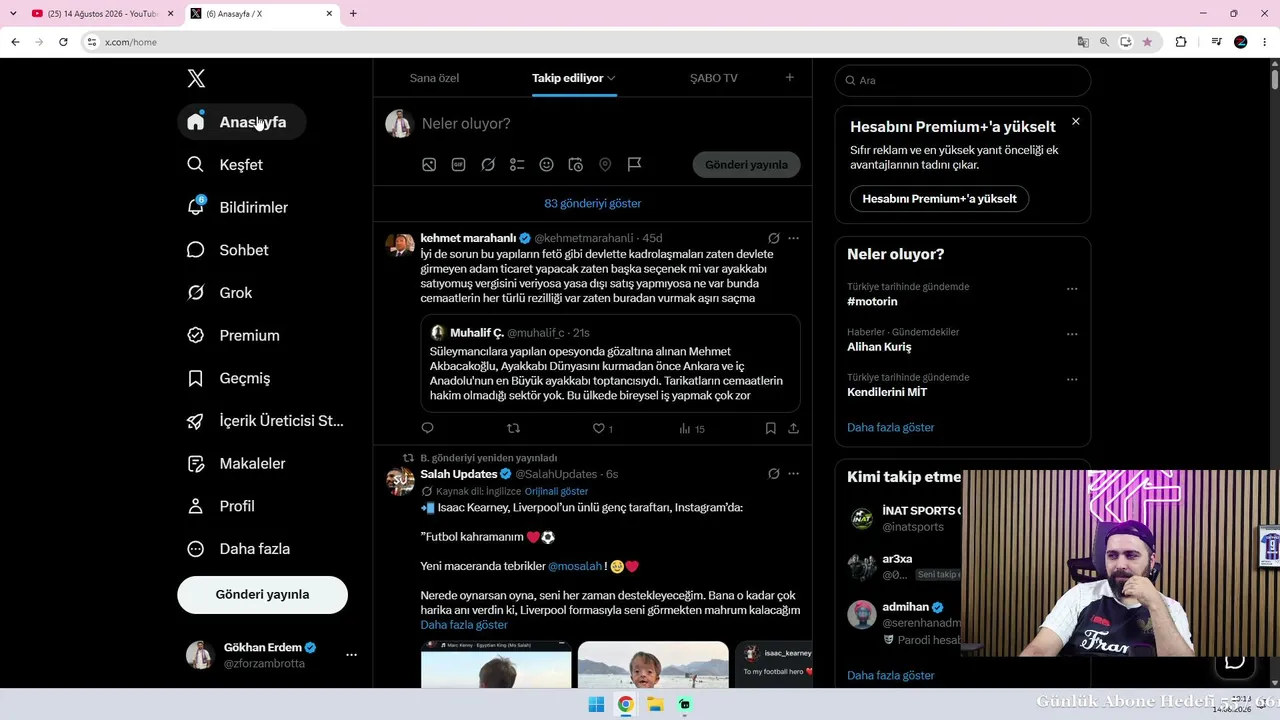
Task: Reload the page in the browser
Action: click(63, 42)
